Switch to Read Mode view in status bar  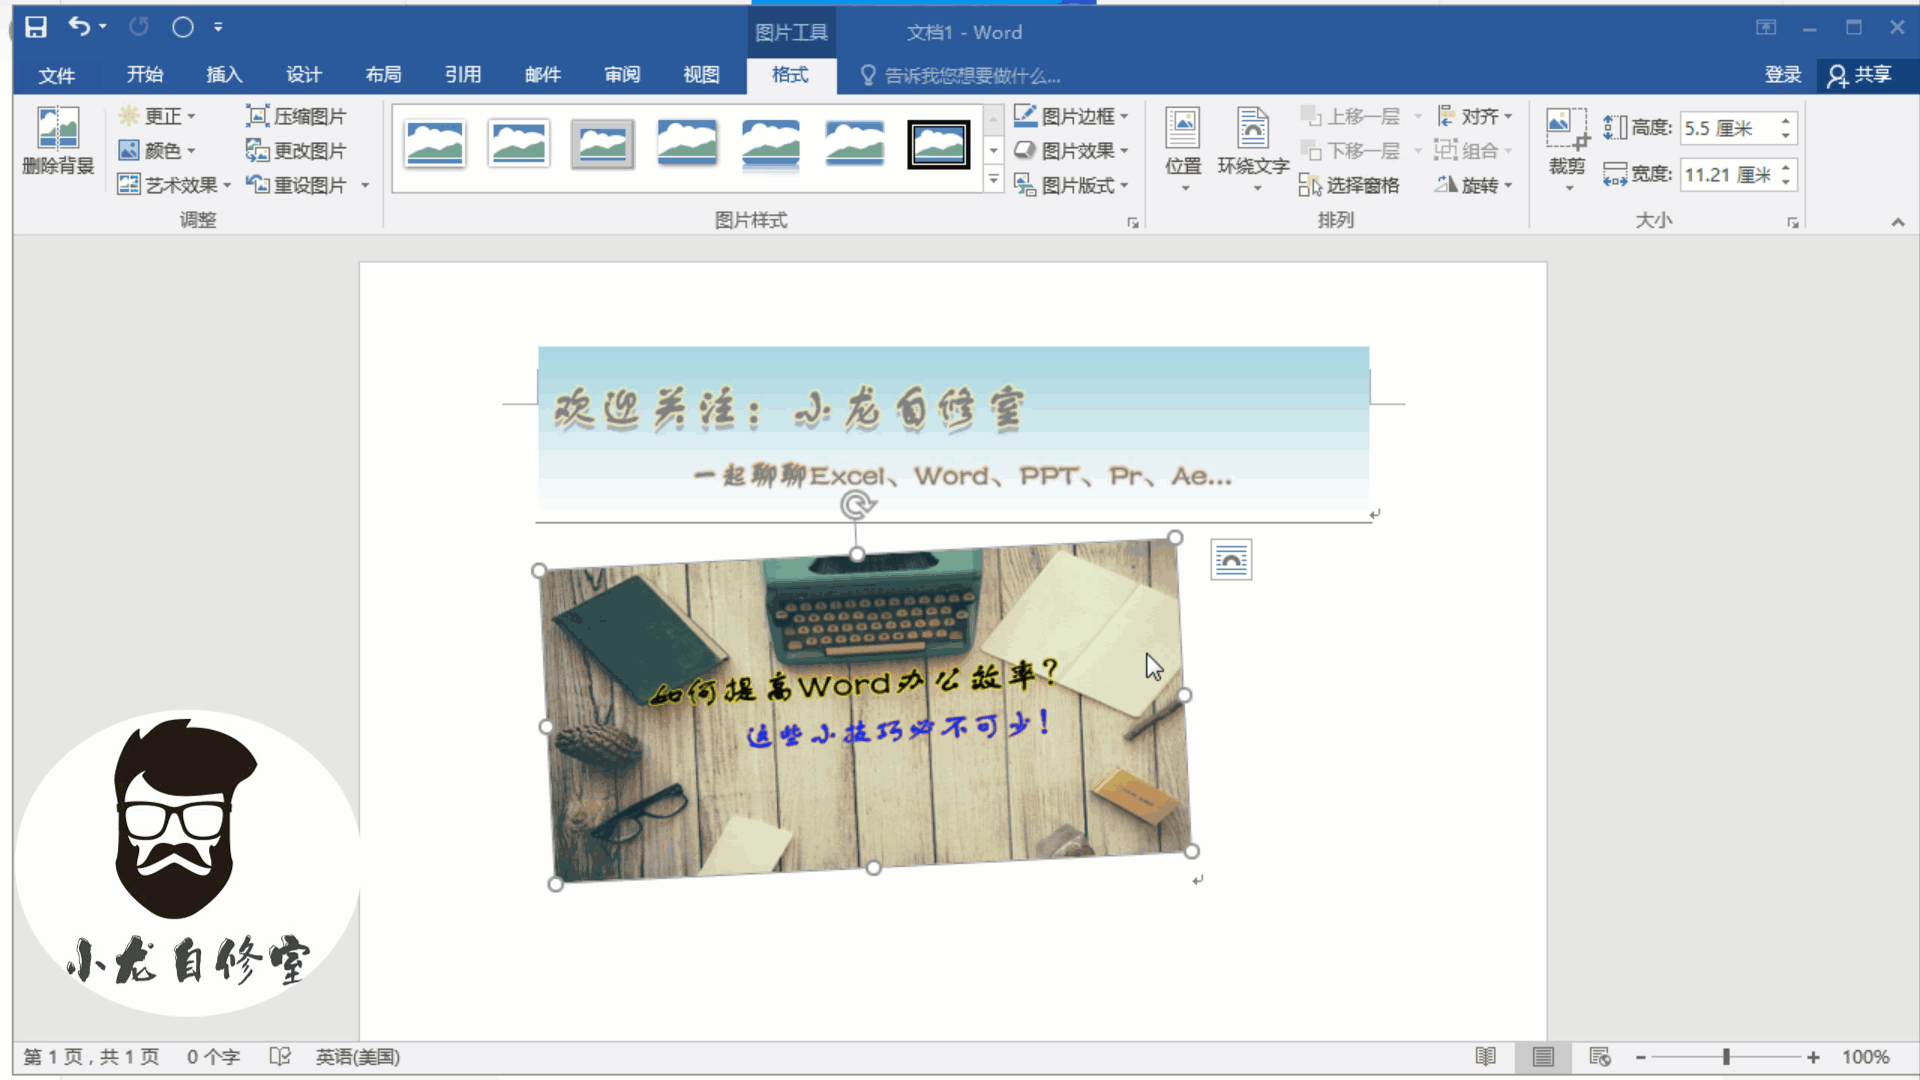[x=1486, y=1057]
